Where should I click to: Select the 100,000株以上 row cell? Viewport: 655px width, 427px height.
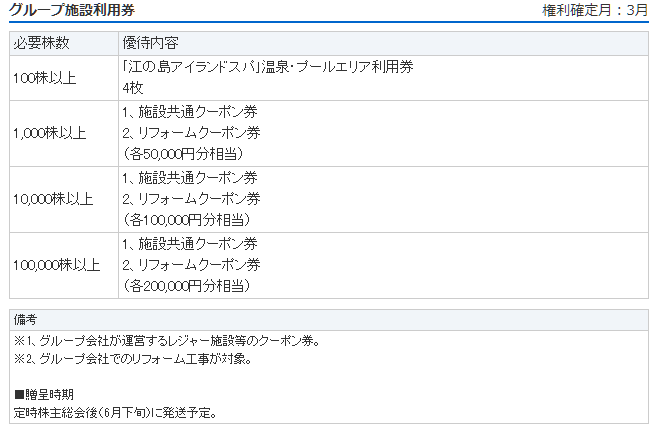[56, 265]
